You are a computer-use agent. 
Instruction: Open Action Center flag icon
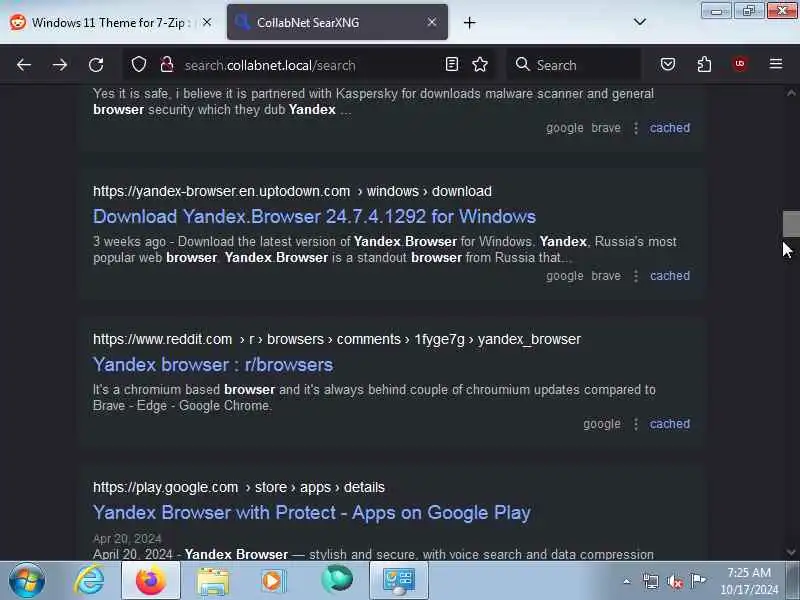[x=698, y=580]
